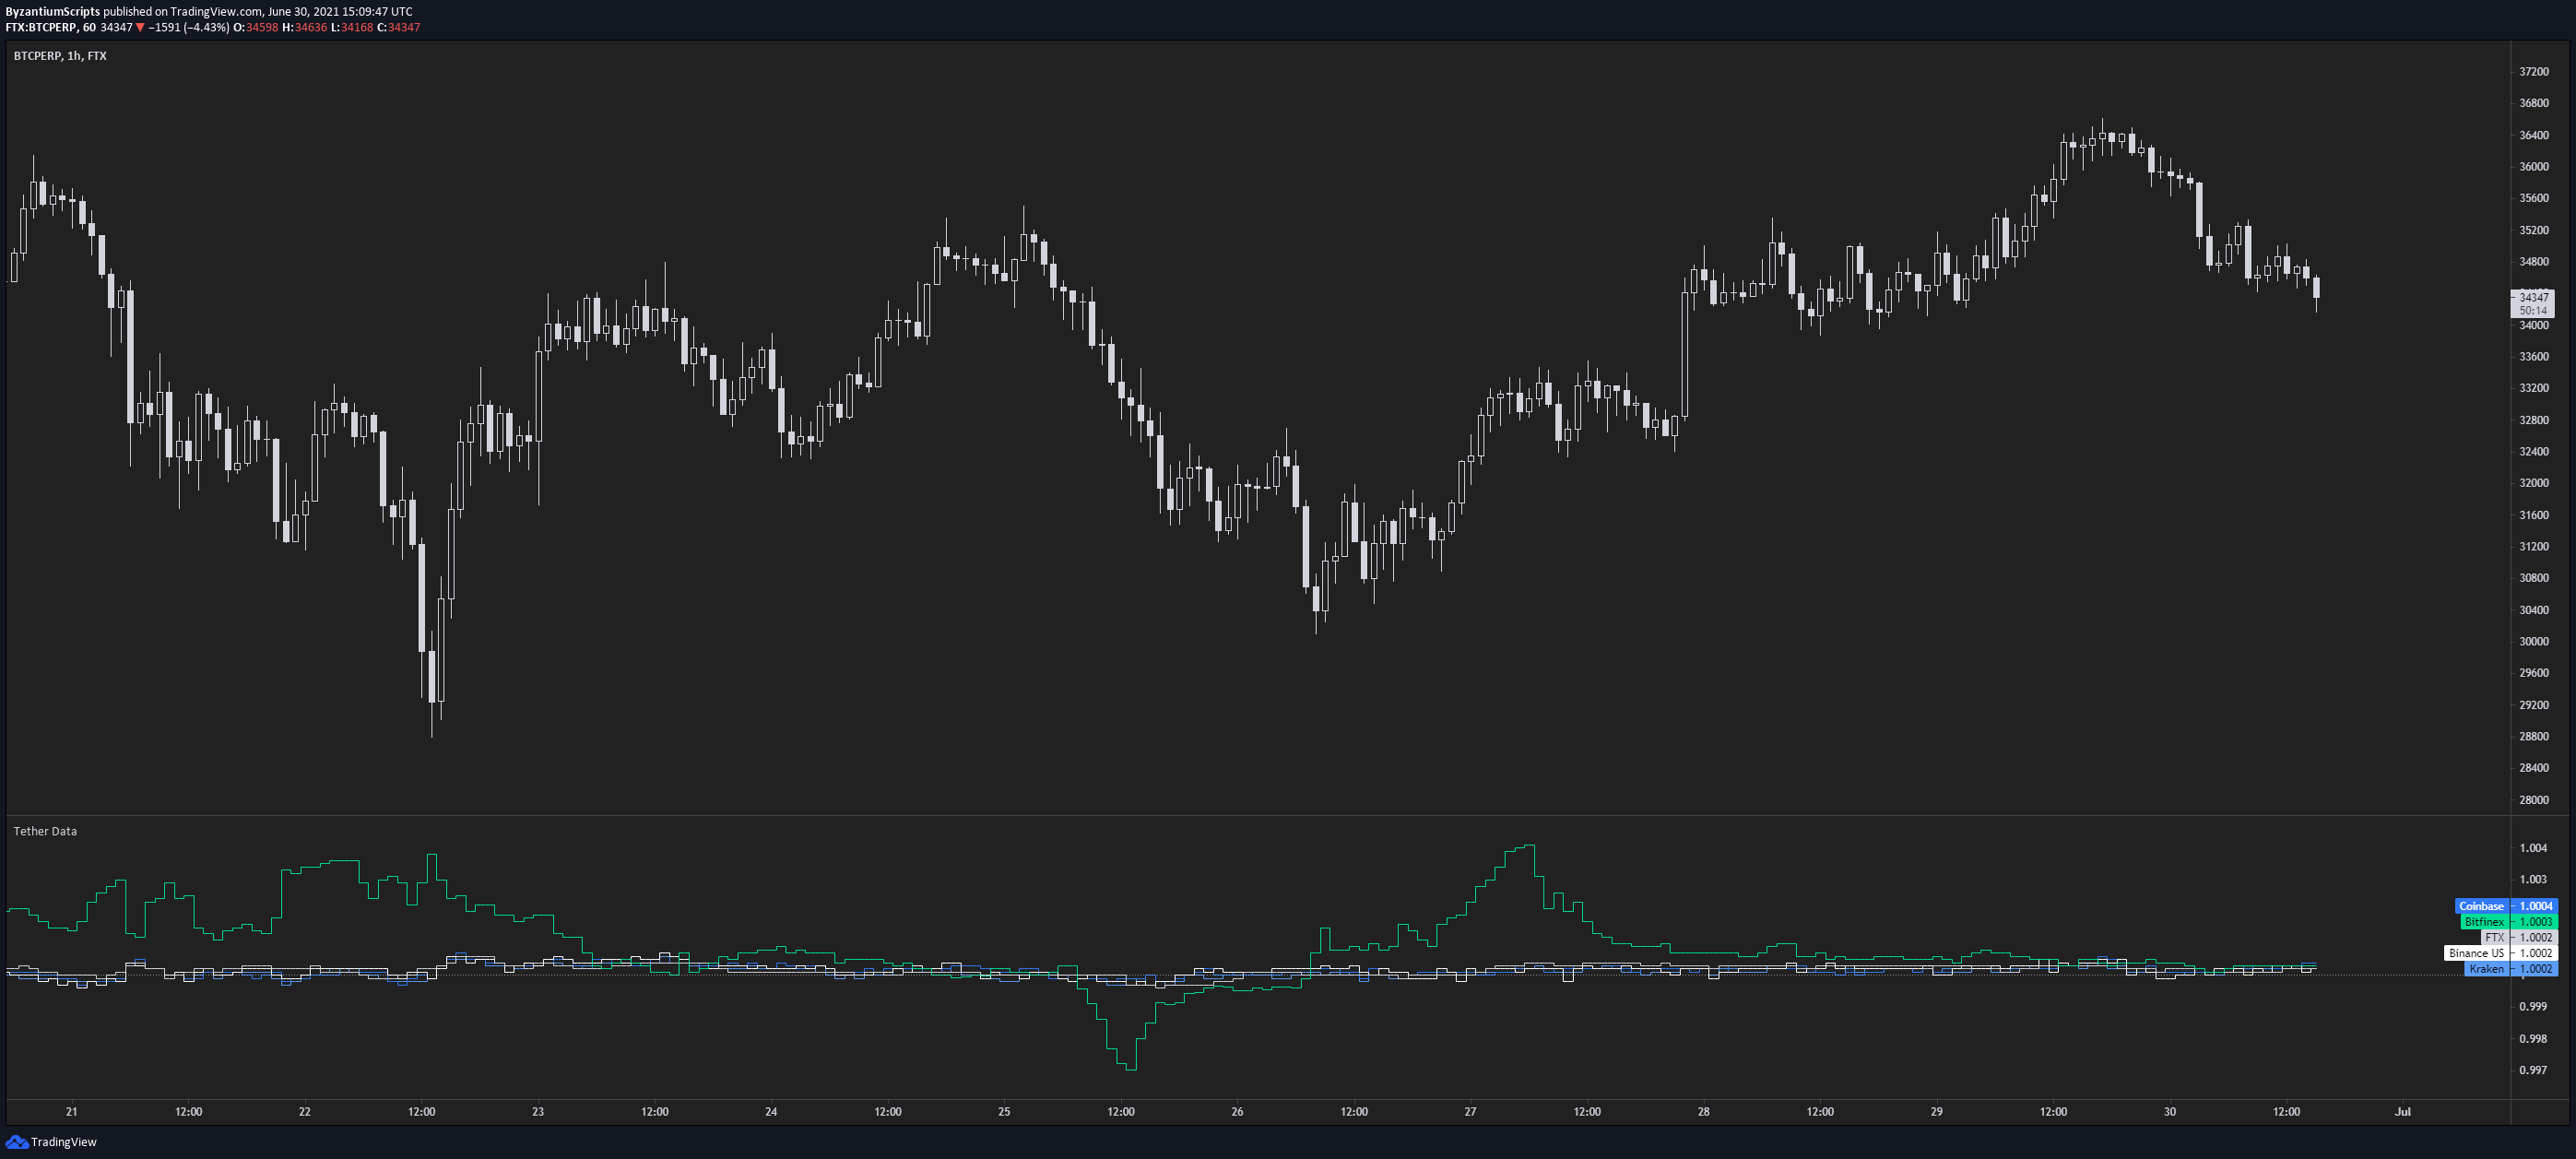Click the '24' date label on time axis
This screenshot has height=1159, width=2576.
click(x=771, y=1112)
